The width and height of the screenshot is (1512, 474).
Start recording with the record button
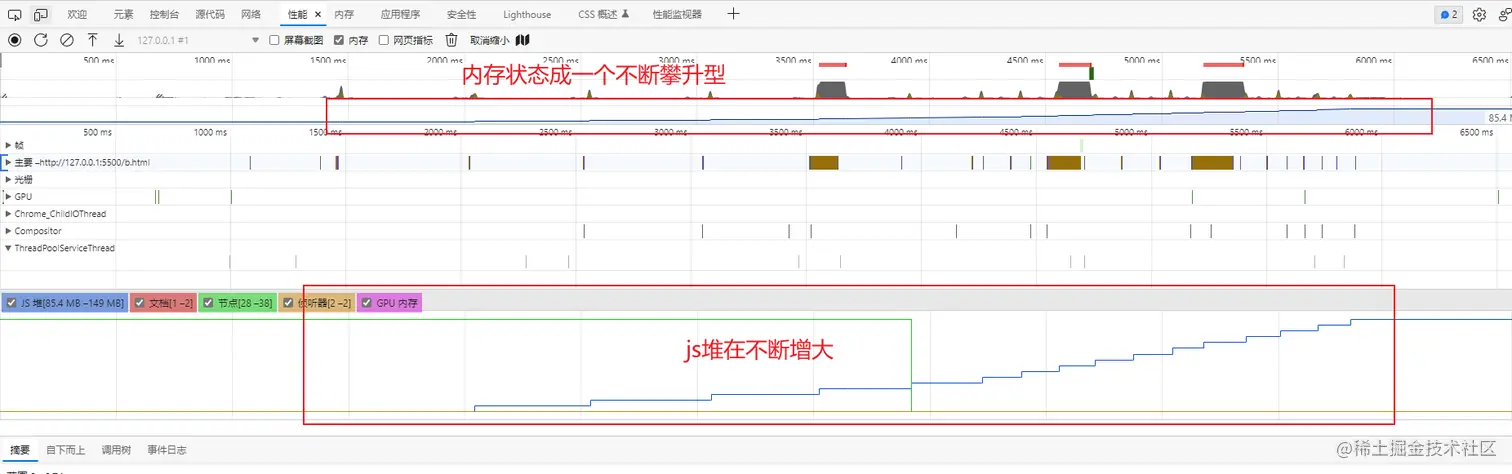click(15, 40)
